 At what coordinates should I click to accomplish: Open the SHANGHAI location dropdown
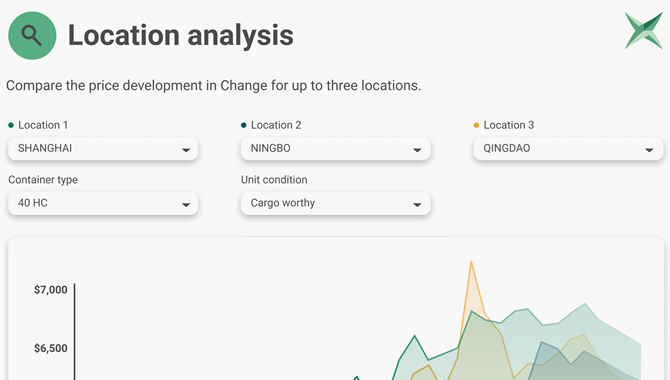pos(103,148)
